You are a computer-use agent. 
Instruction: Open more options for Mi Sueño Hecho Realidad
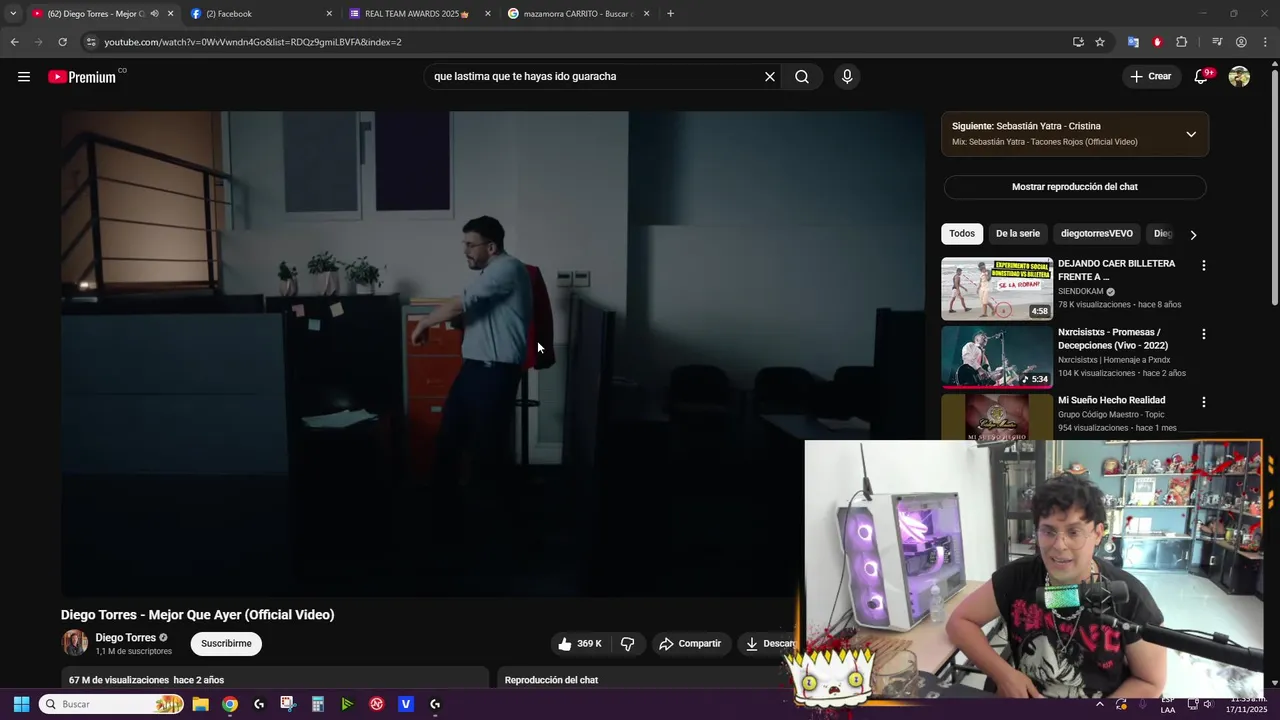[1204, 402]
